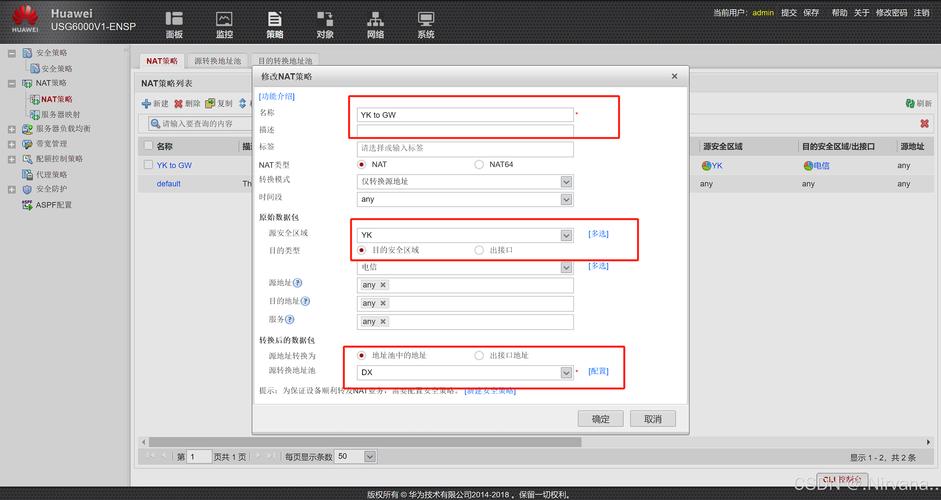The height and width of the screenshot is (500, 941).
Task: Expand the 服务器负载均衡 tree node
Action: click(11, 129)
